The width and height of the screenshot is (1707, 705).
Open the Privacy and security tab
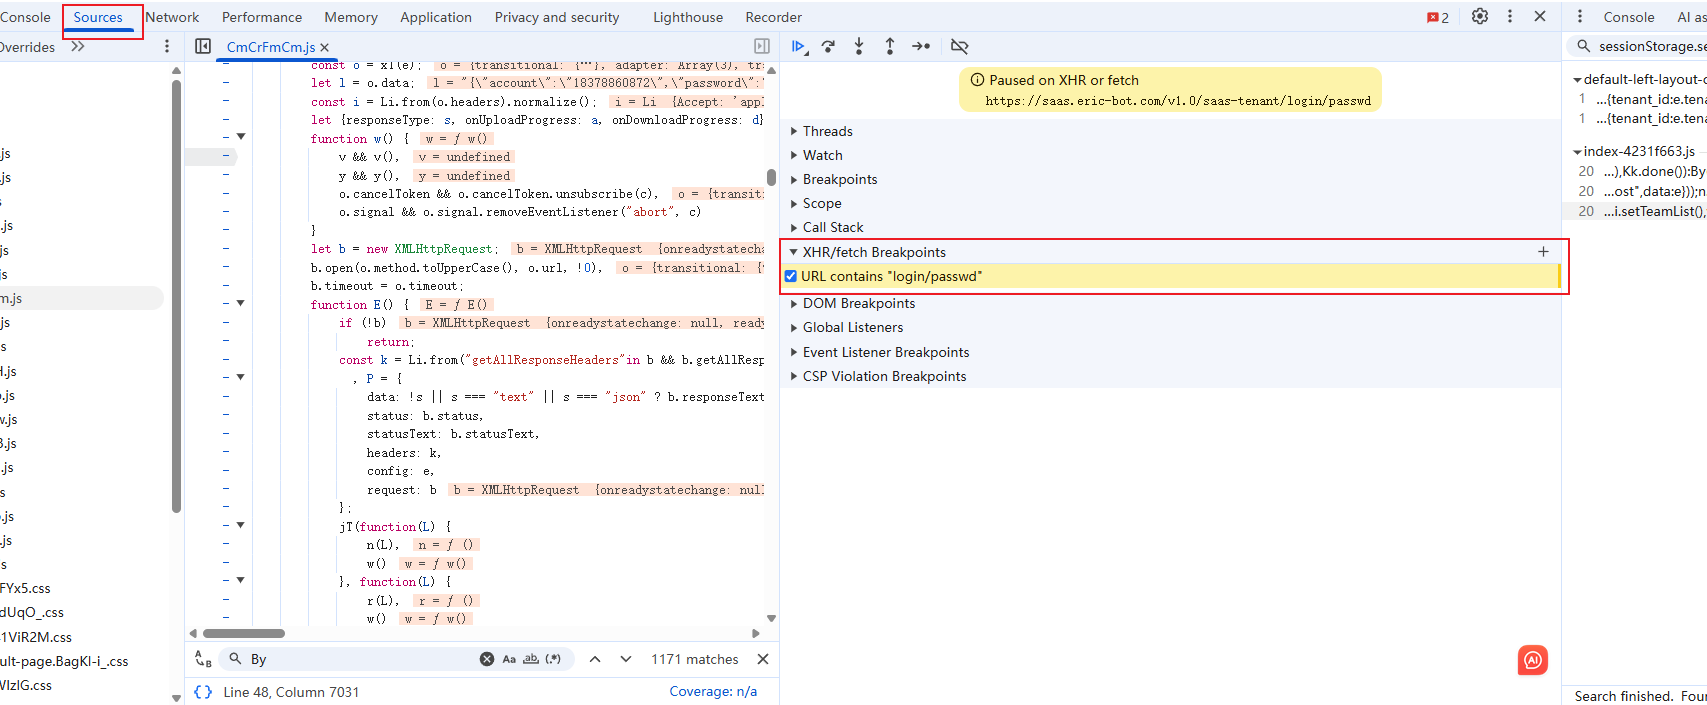click(x=557, y=17)
